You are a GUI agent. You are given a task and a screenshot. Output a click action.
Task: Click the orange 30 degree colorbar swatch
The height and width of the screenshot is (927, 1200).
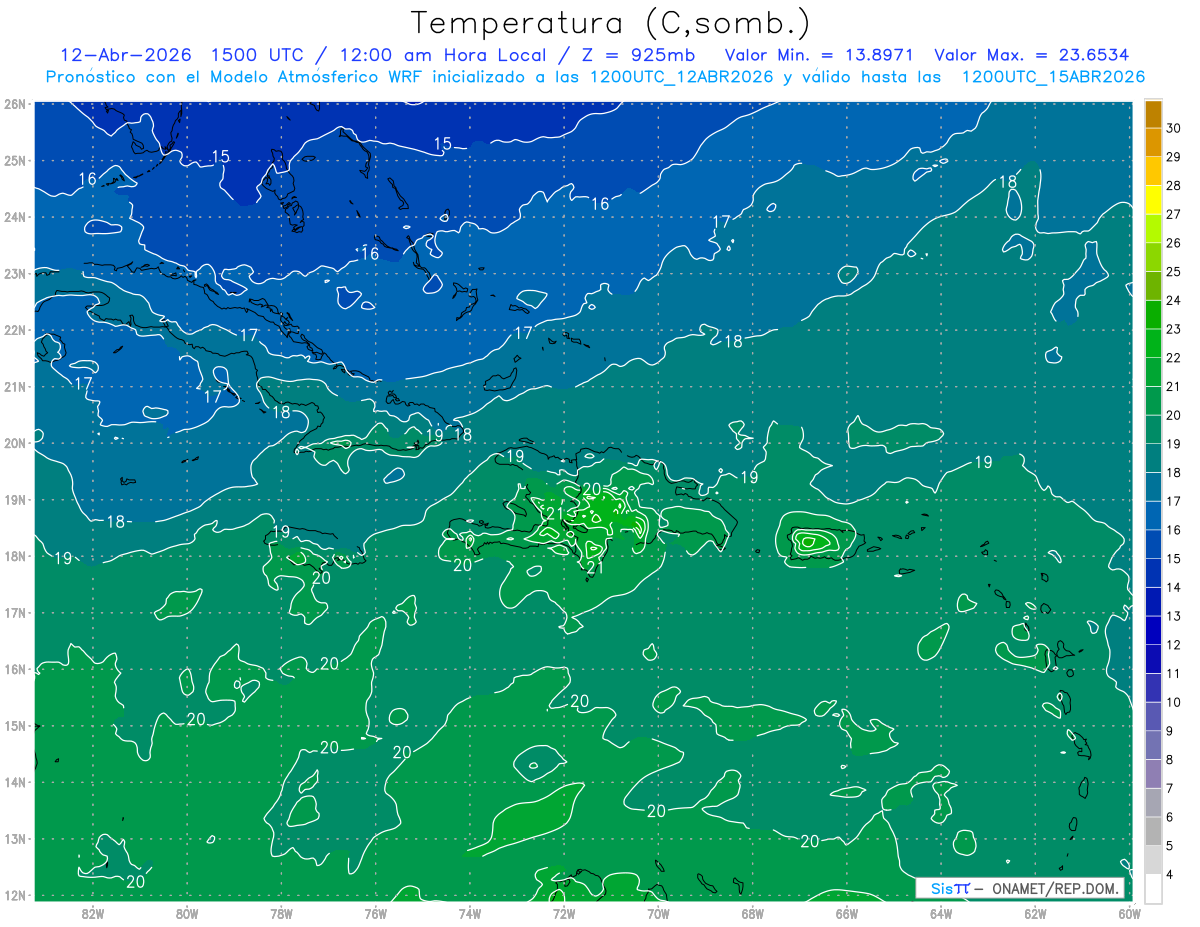click(1153, 115)
